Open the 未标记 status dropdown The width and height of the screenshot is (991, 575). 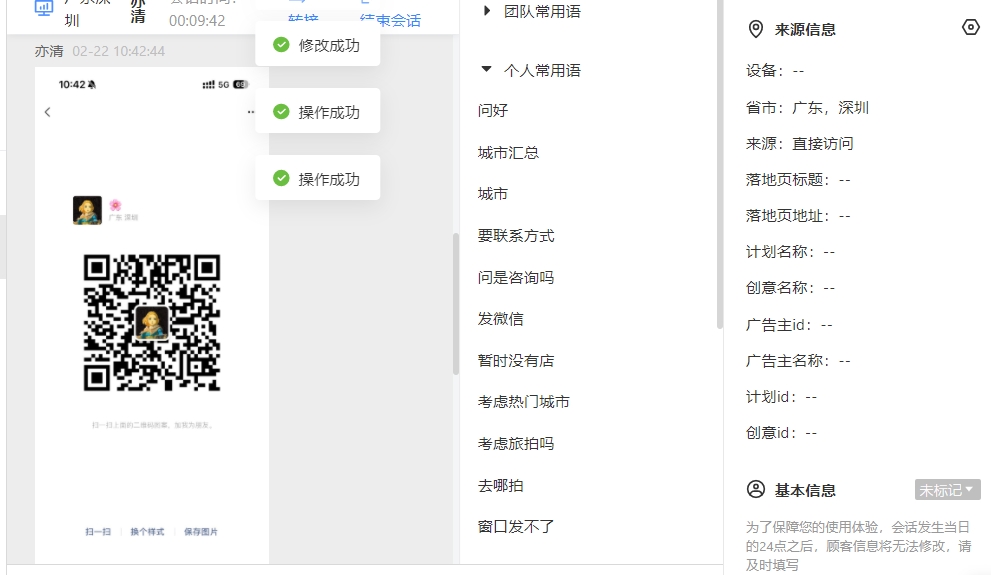click(x=947, y=490)
